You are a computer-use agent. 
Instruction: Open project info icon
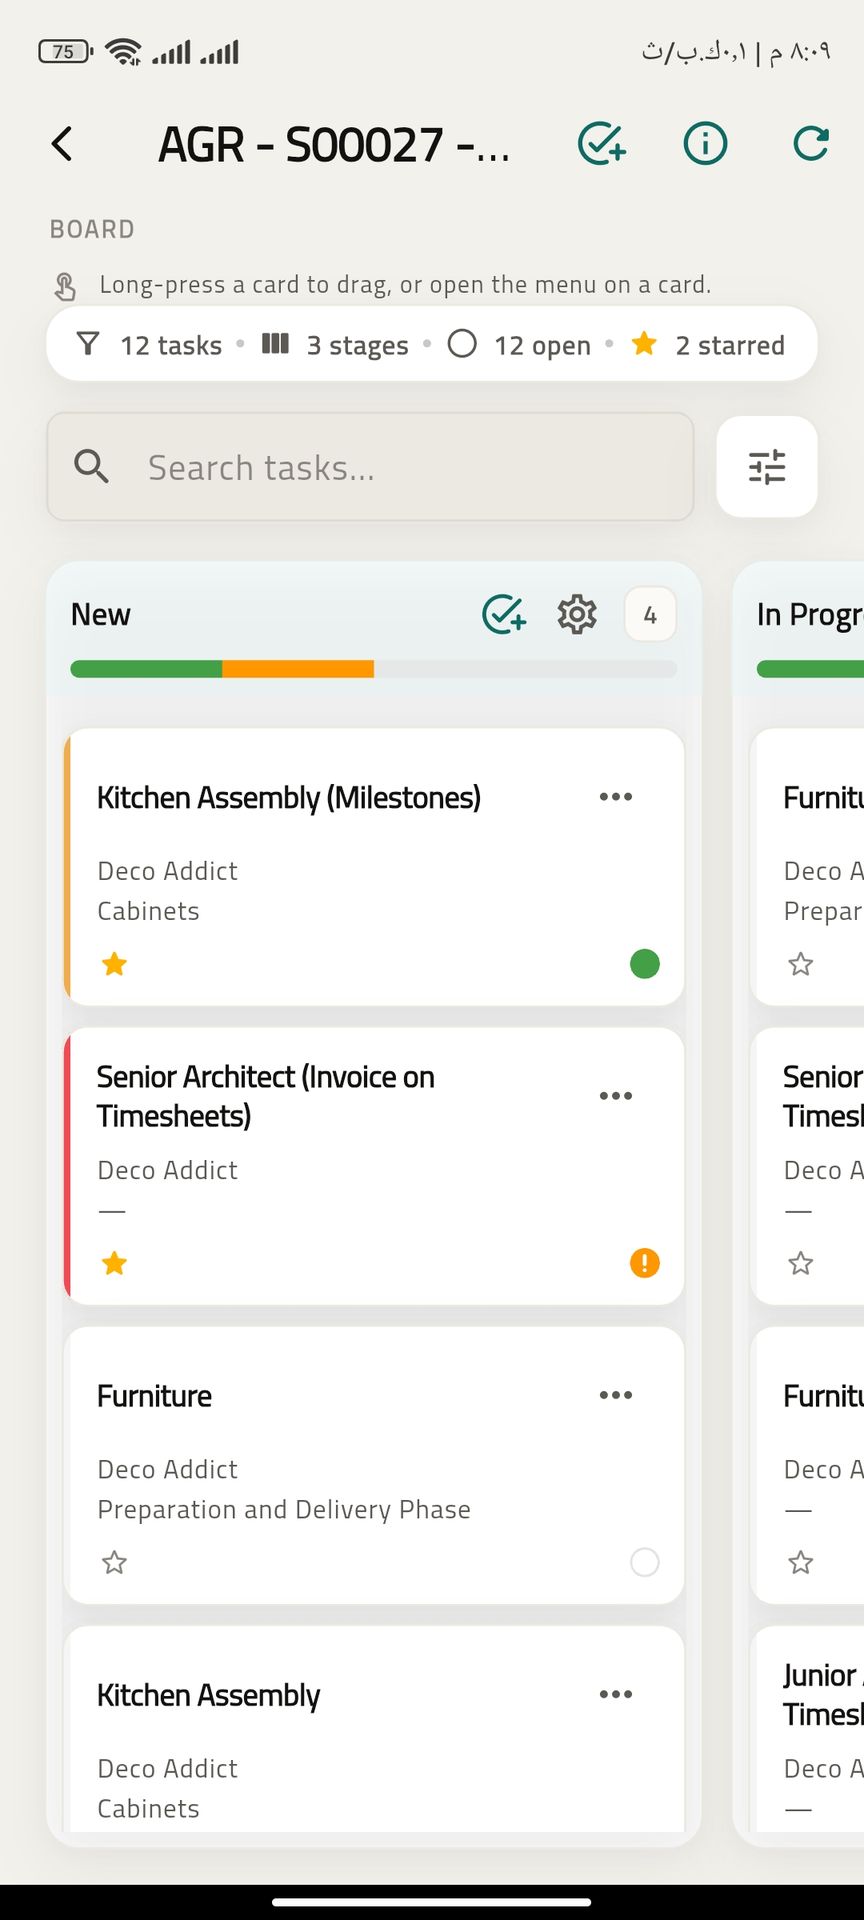point(705,144)
